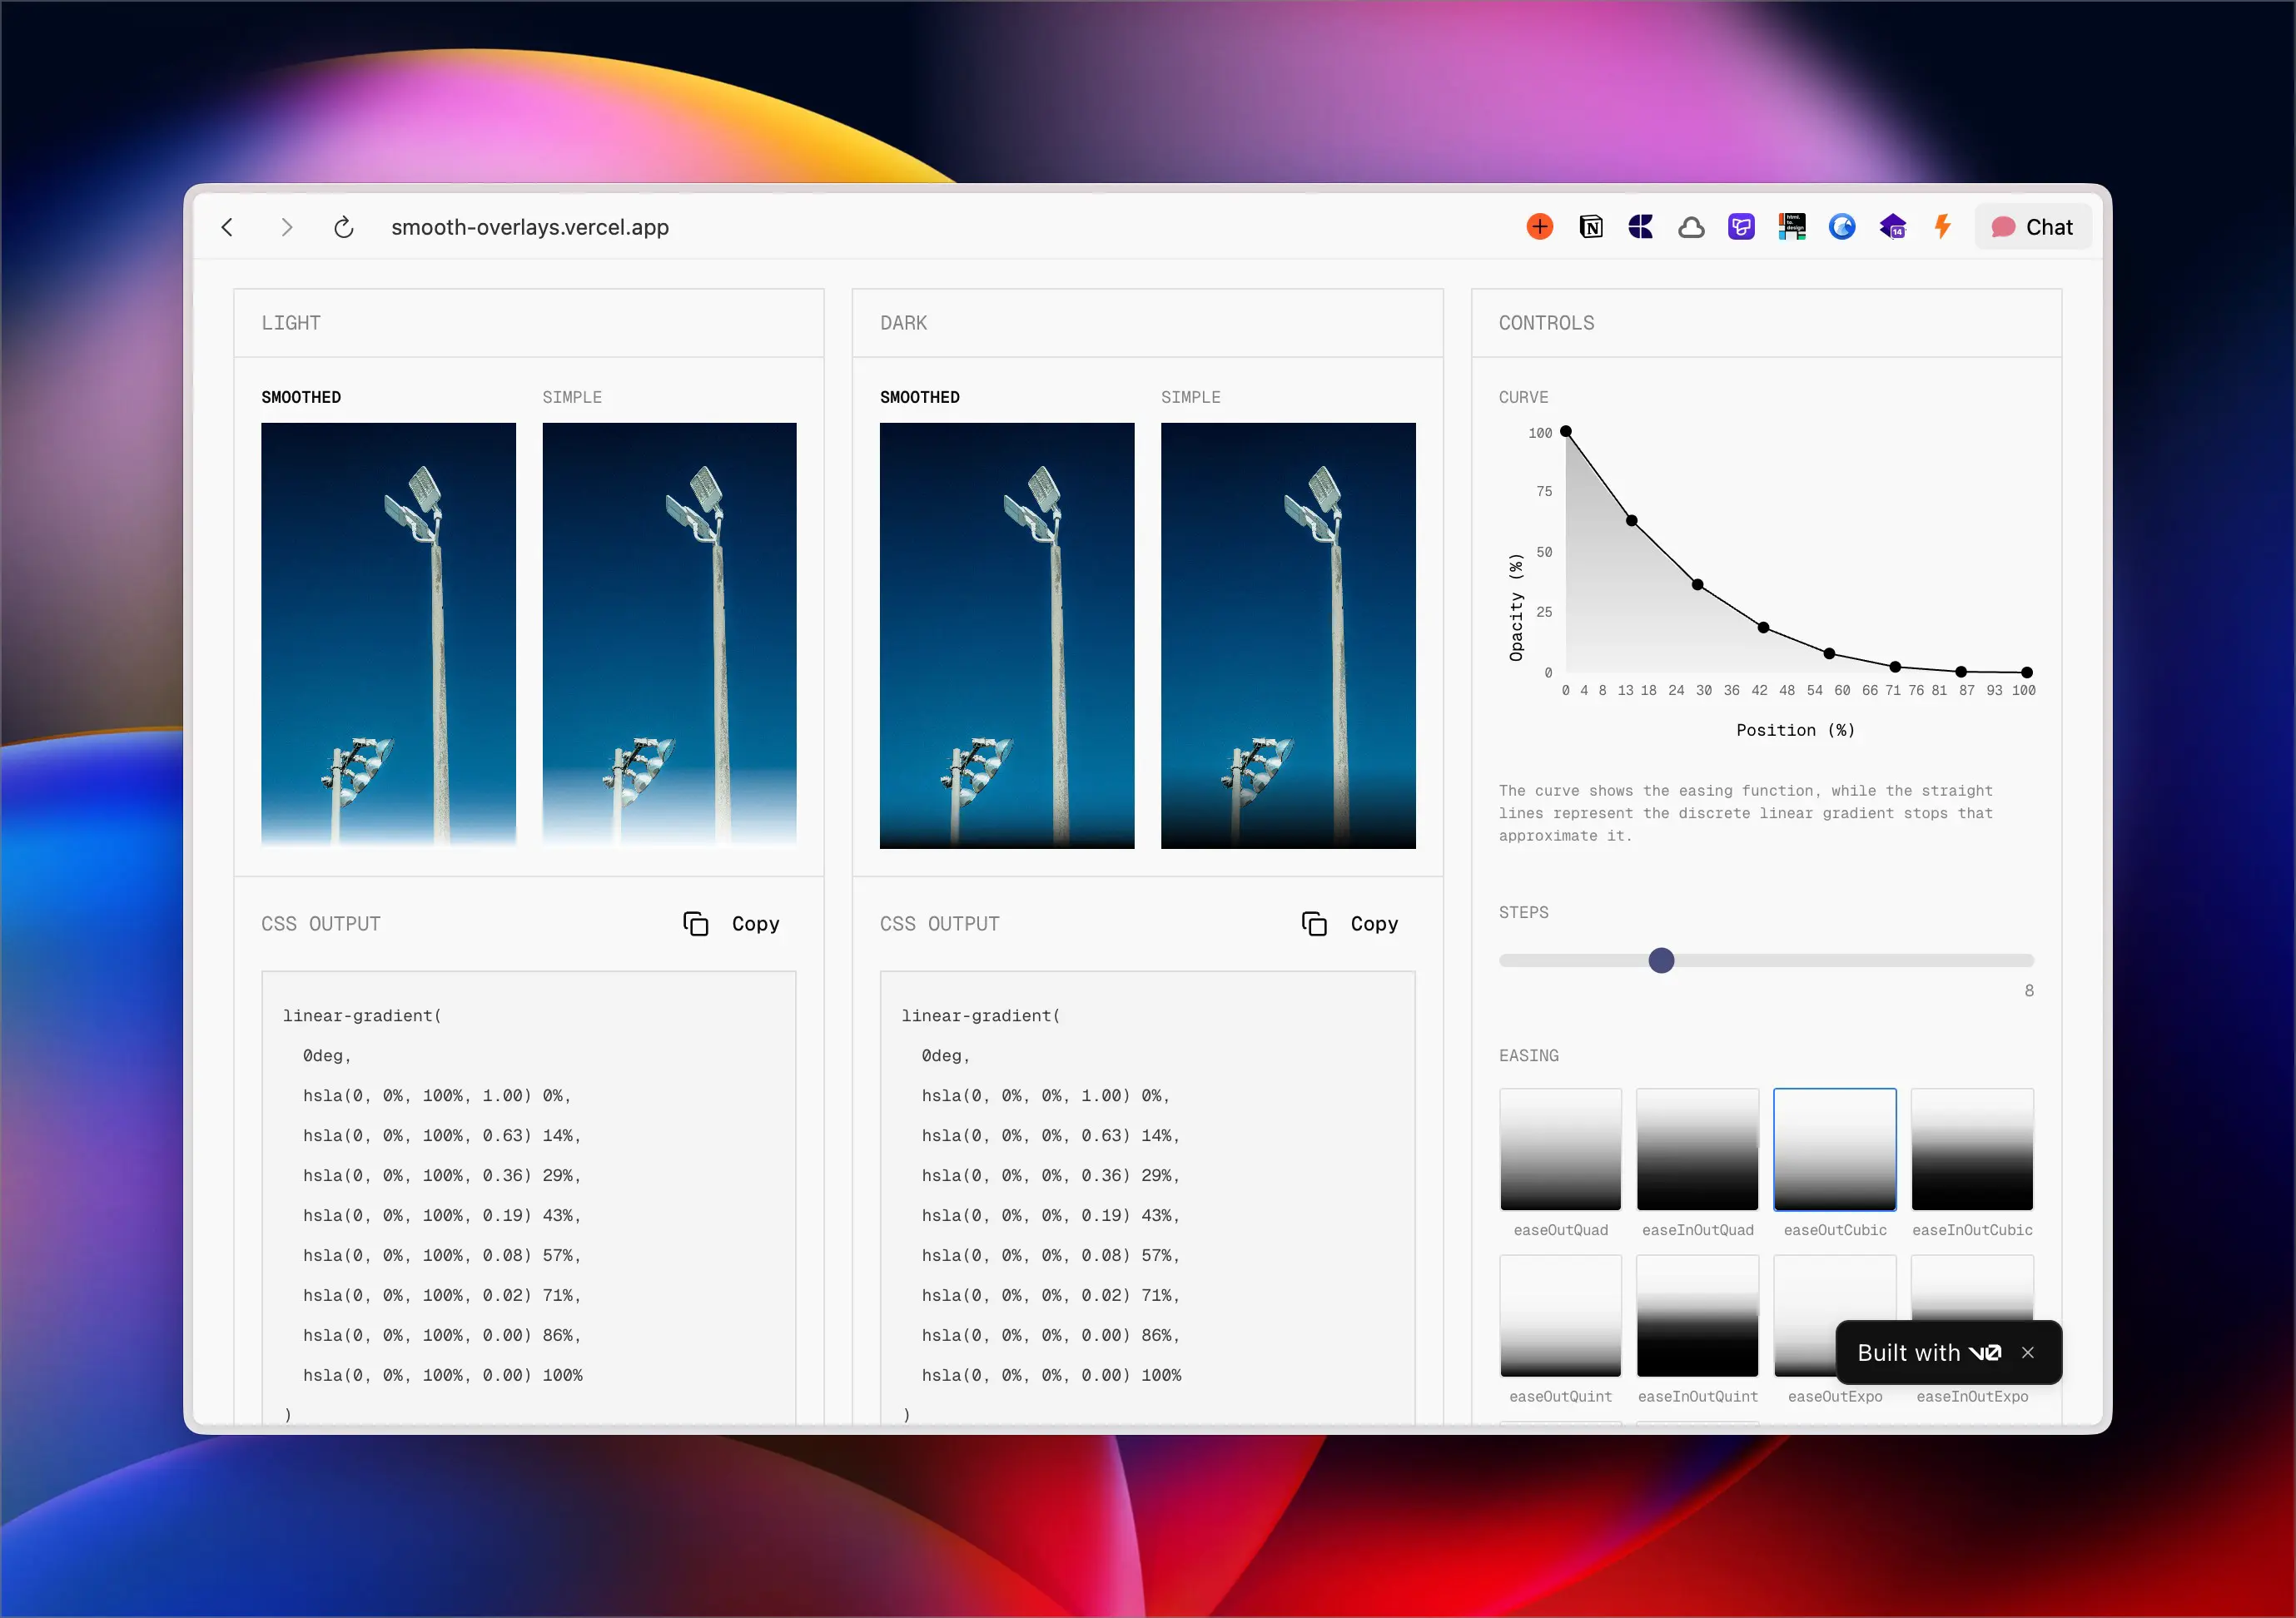The height and width of the screenshot is (1618, 2296).
Task: Click the copy icon in Light CSS output
Action: pos(695,923)
